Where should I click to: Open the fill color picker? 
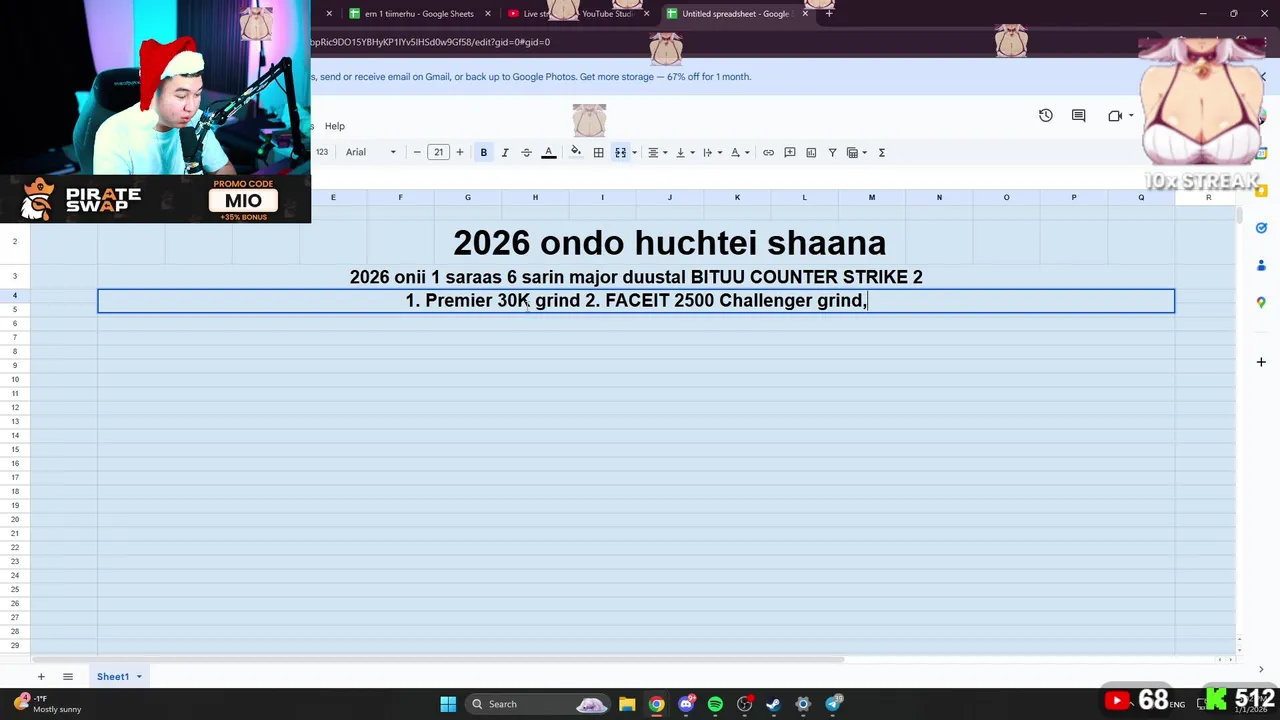pos(575,152)
